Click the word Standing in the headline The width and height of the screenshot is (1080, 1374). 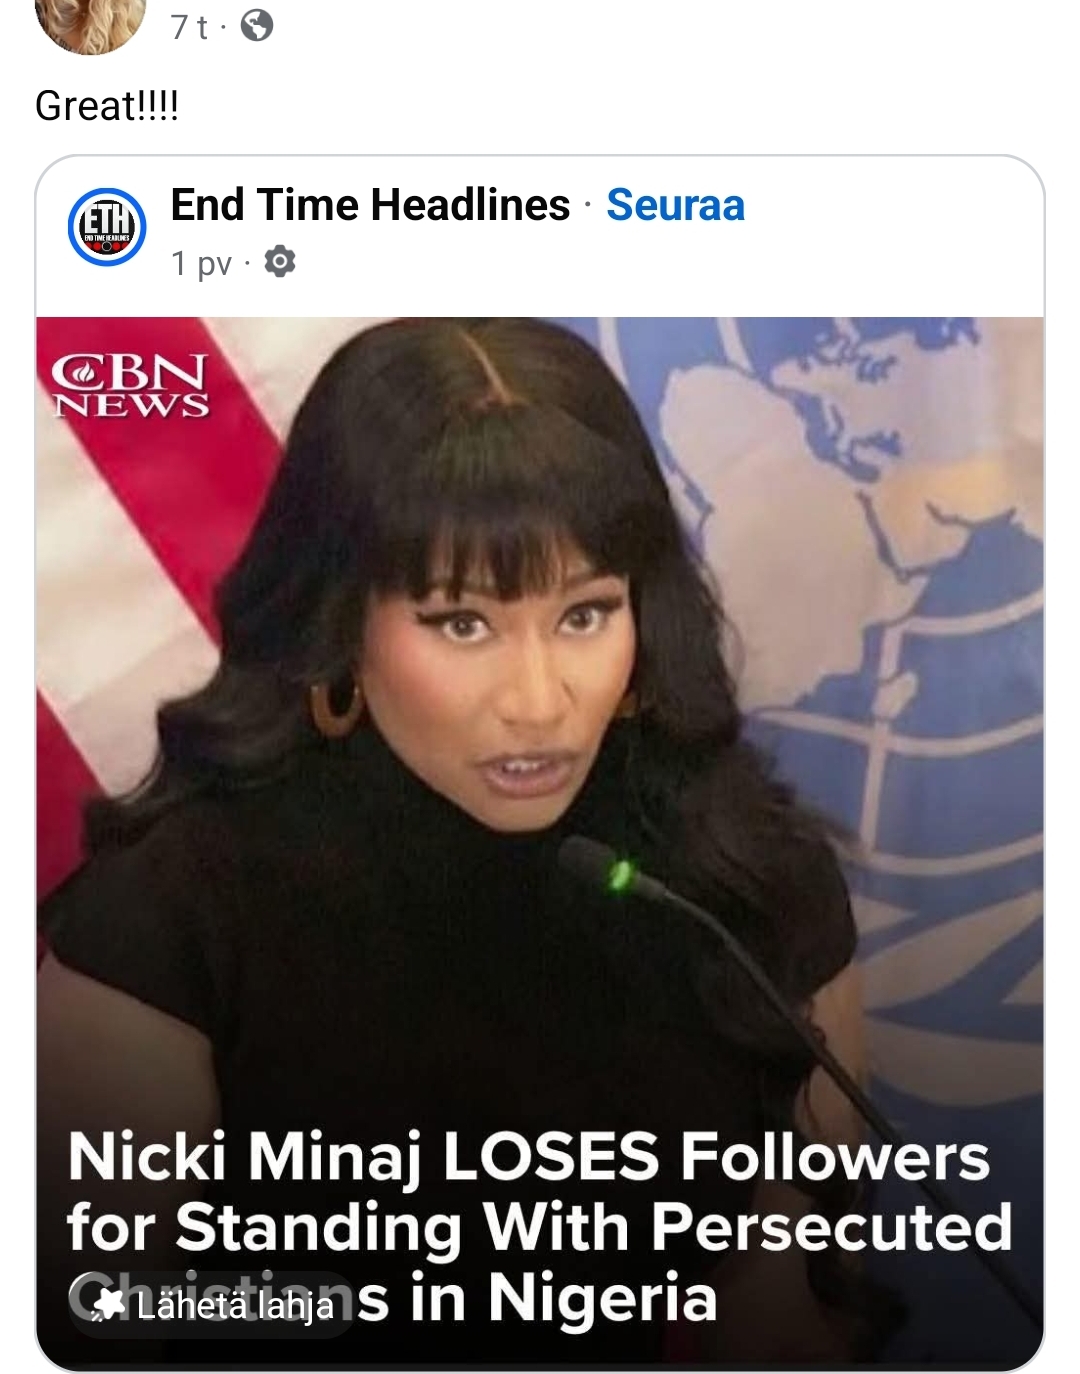[318, 1227]
